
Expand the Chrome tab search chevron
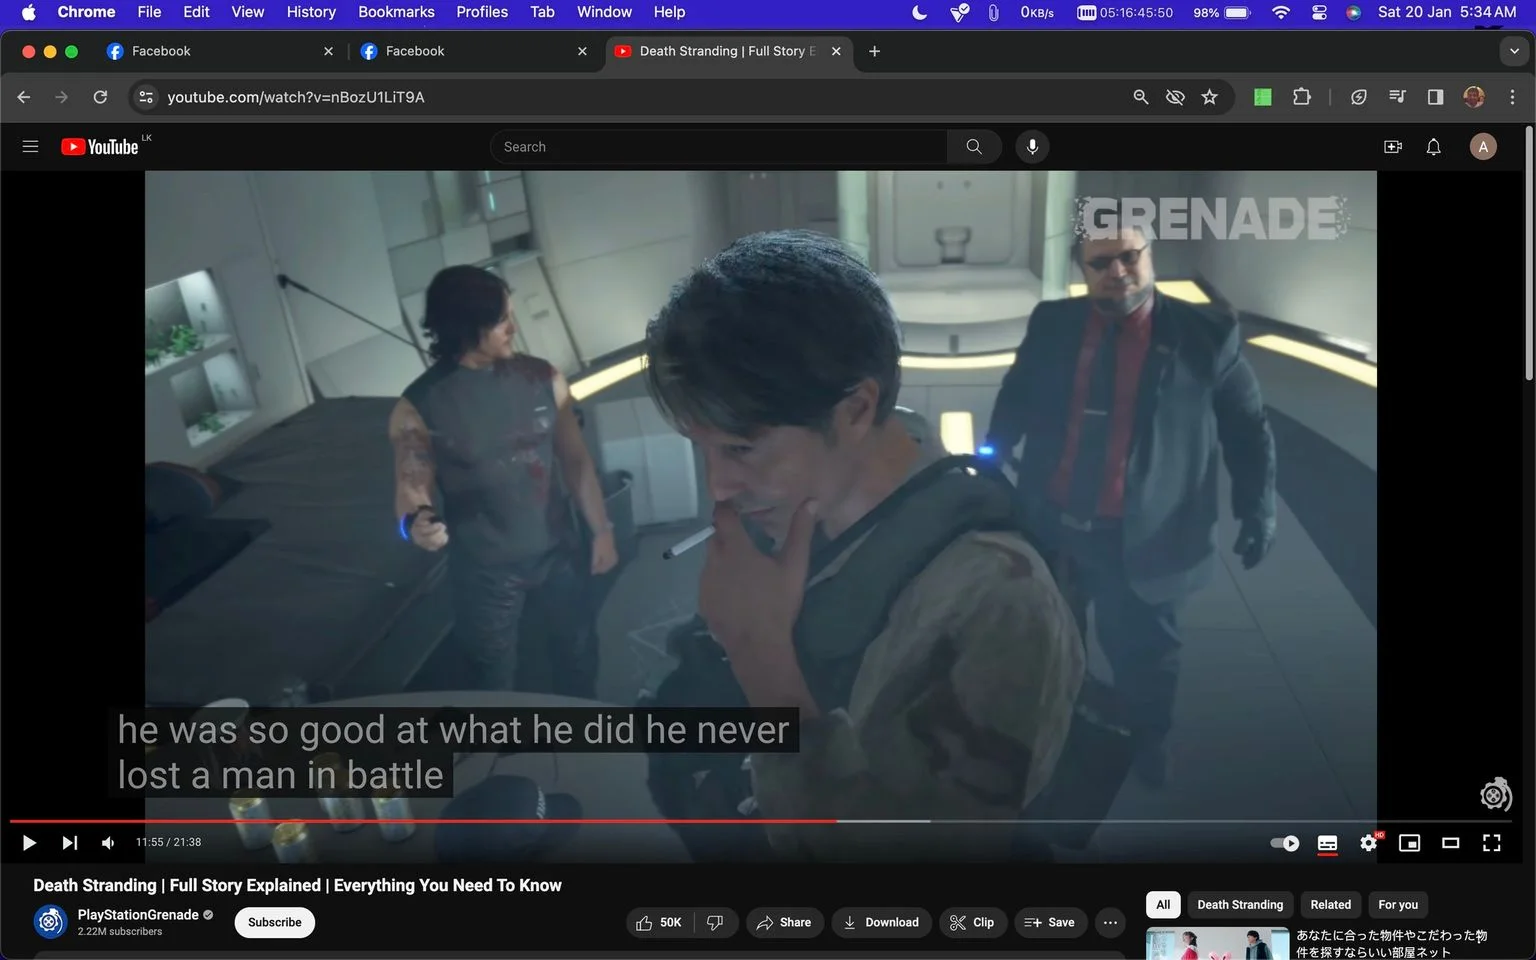[x=1514, y=51]
